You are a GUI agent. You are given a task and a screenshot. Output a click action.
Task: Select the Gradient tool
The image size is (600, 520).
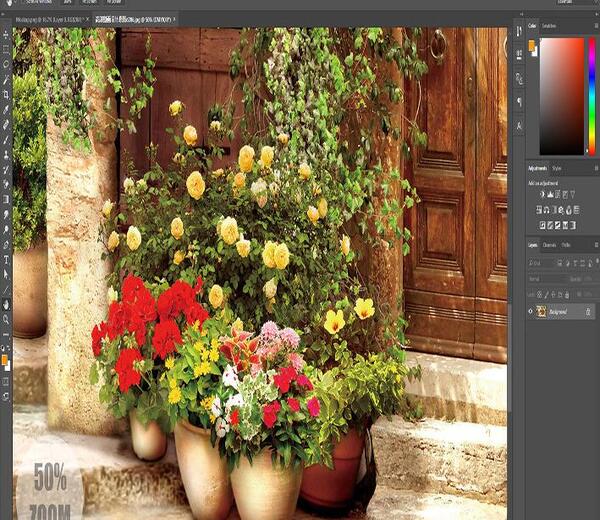coord(6,199)
